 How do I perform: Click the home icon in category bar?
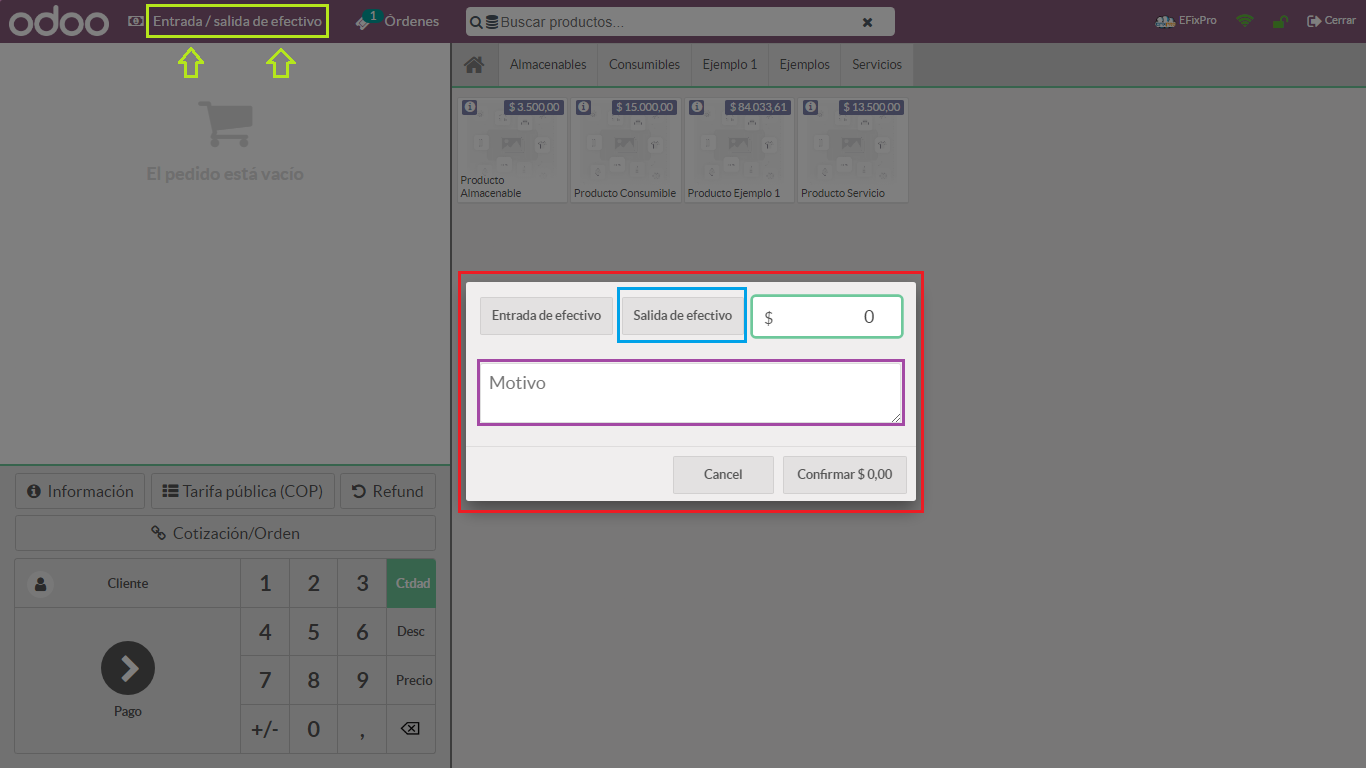474,64
